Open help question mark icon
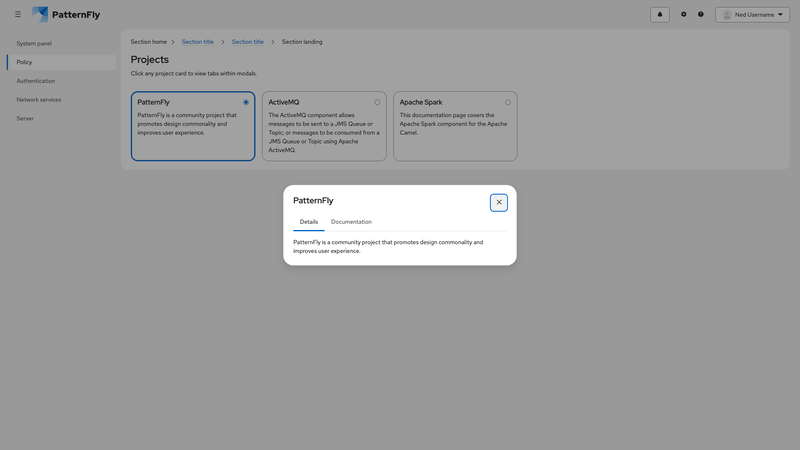This screenshot has height=450, width=800. tap(701, 14)
